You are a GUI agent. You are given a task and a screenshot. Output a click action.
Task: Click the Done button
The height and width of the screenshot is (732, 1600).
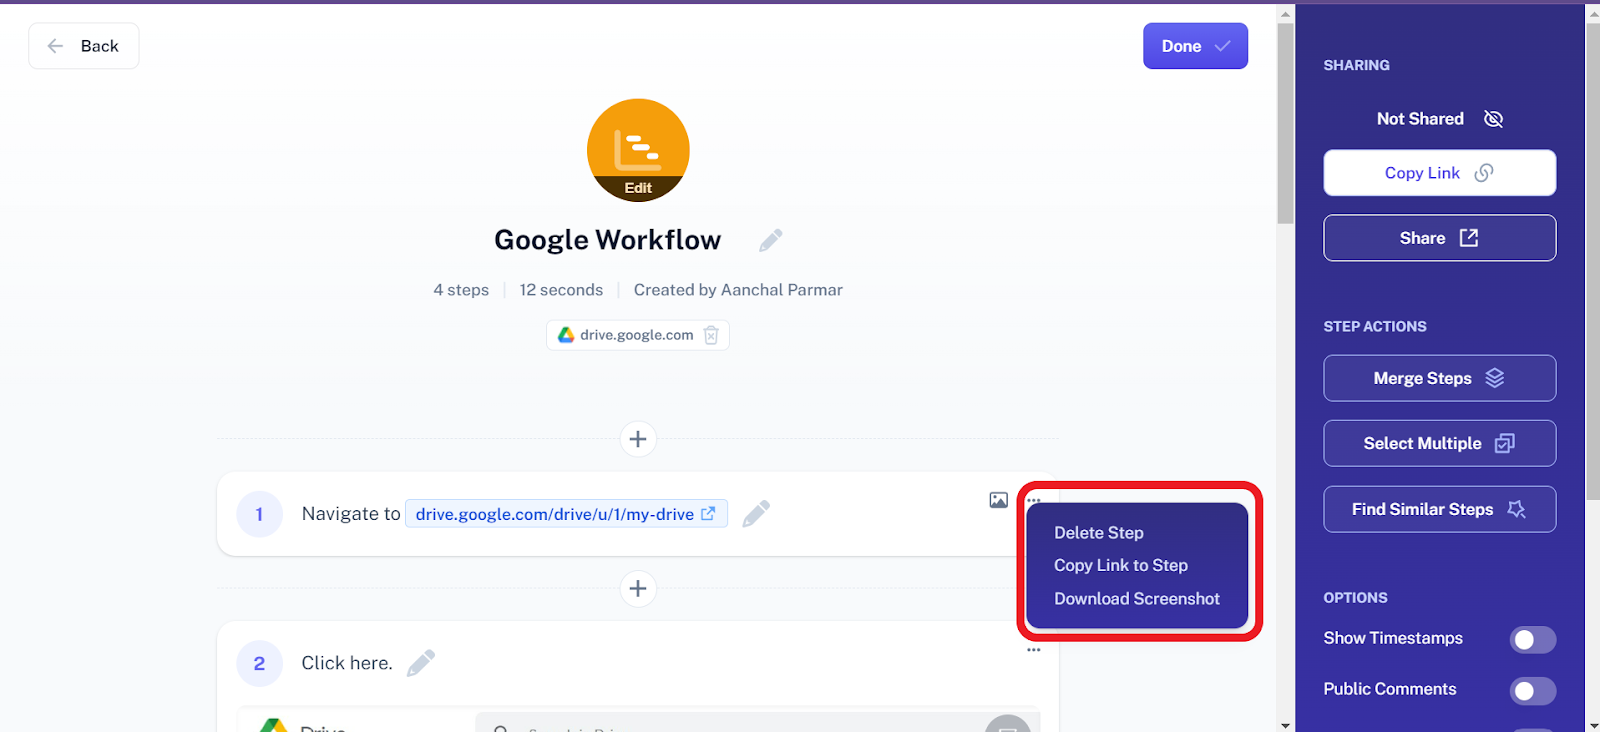(1195, 46)
